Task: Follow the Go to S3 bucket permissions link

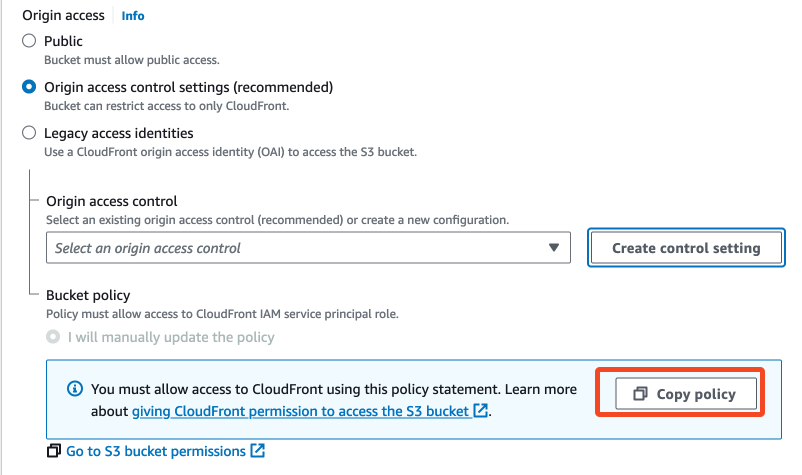Action: point(155,451)
